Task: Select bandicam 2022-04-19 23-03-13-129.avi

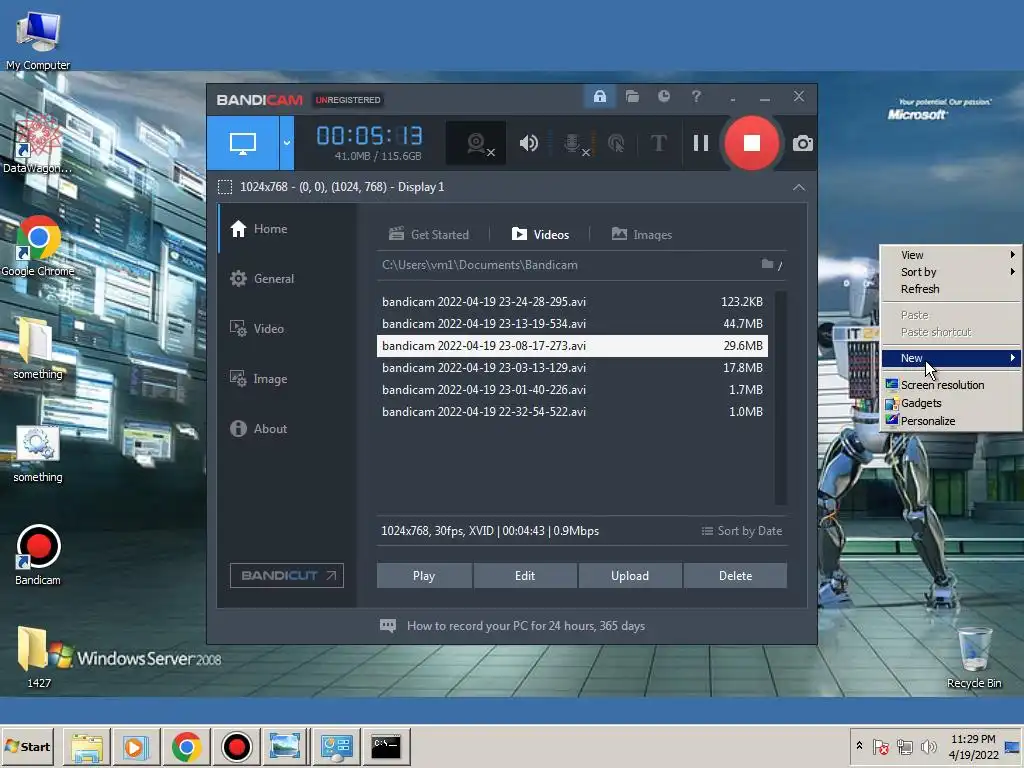Action: 572,368
